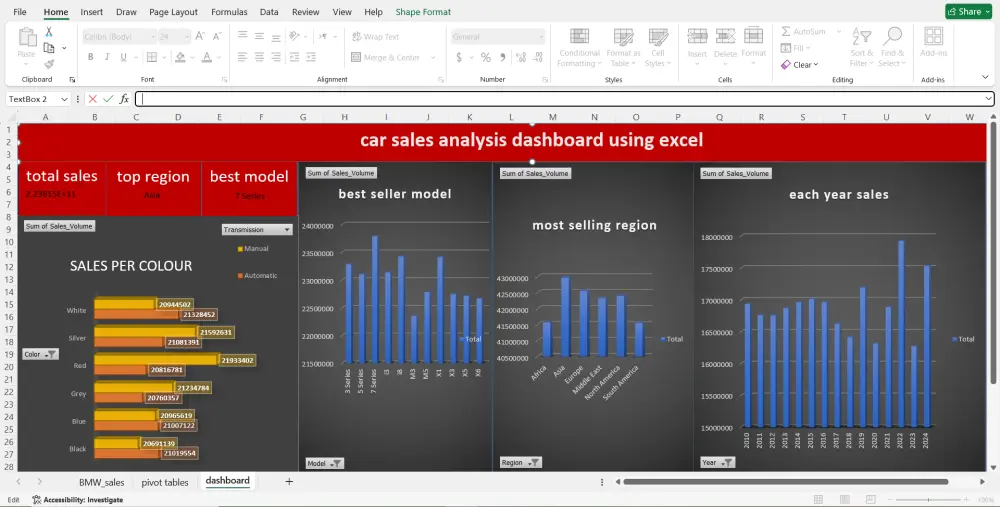Screen dimensions: 1000x507
Task: Open the font name dropdown
Action: [x=153, y=37]
